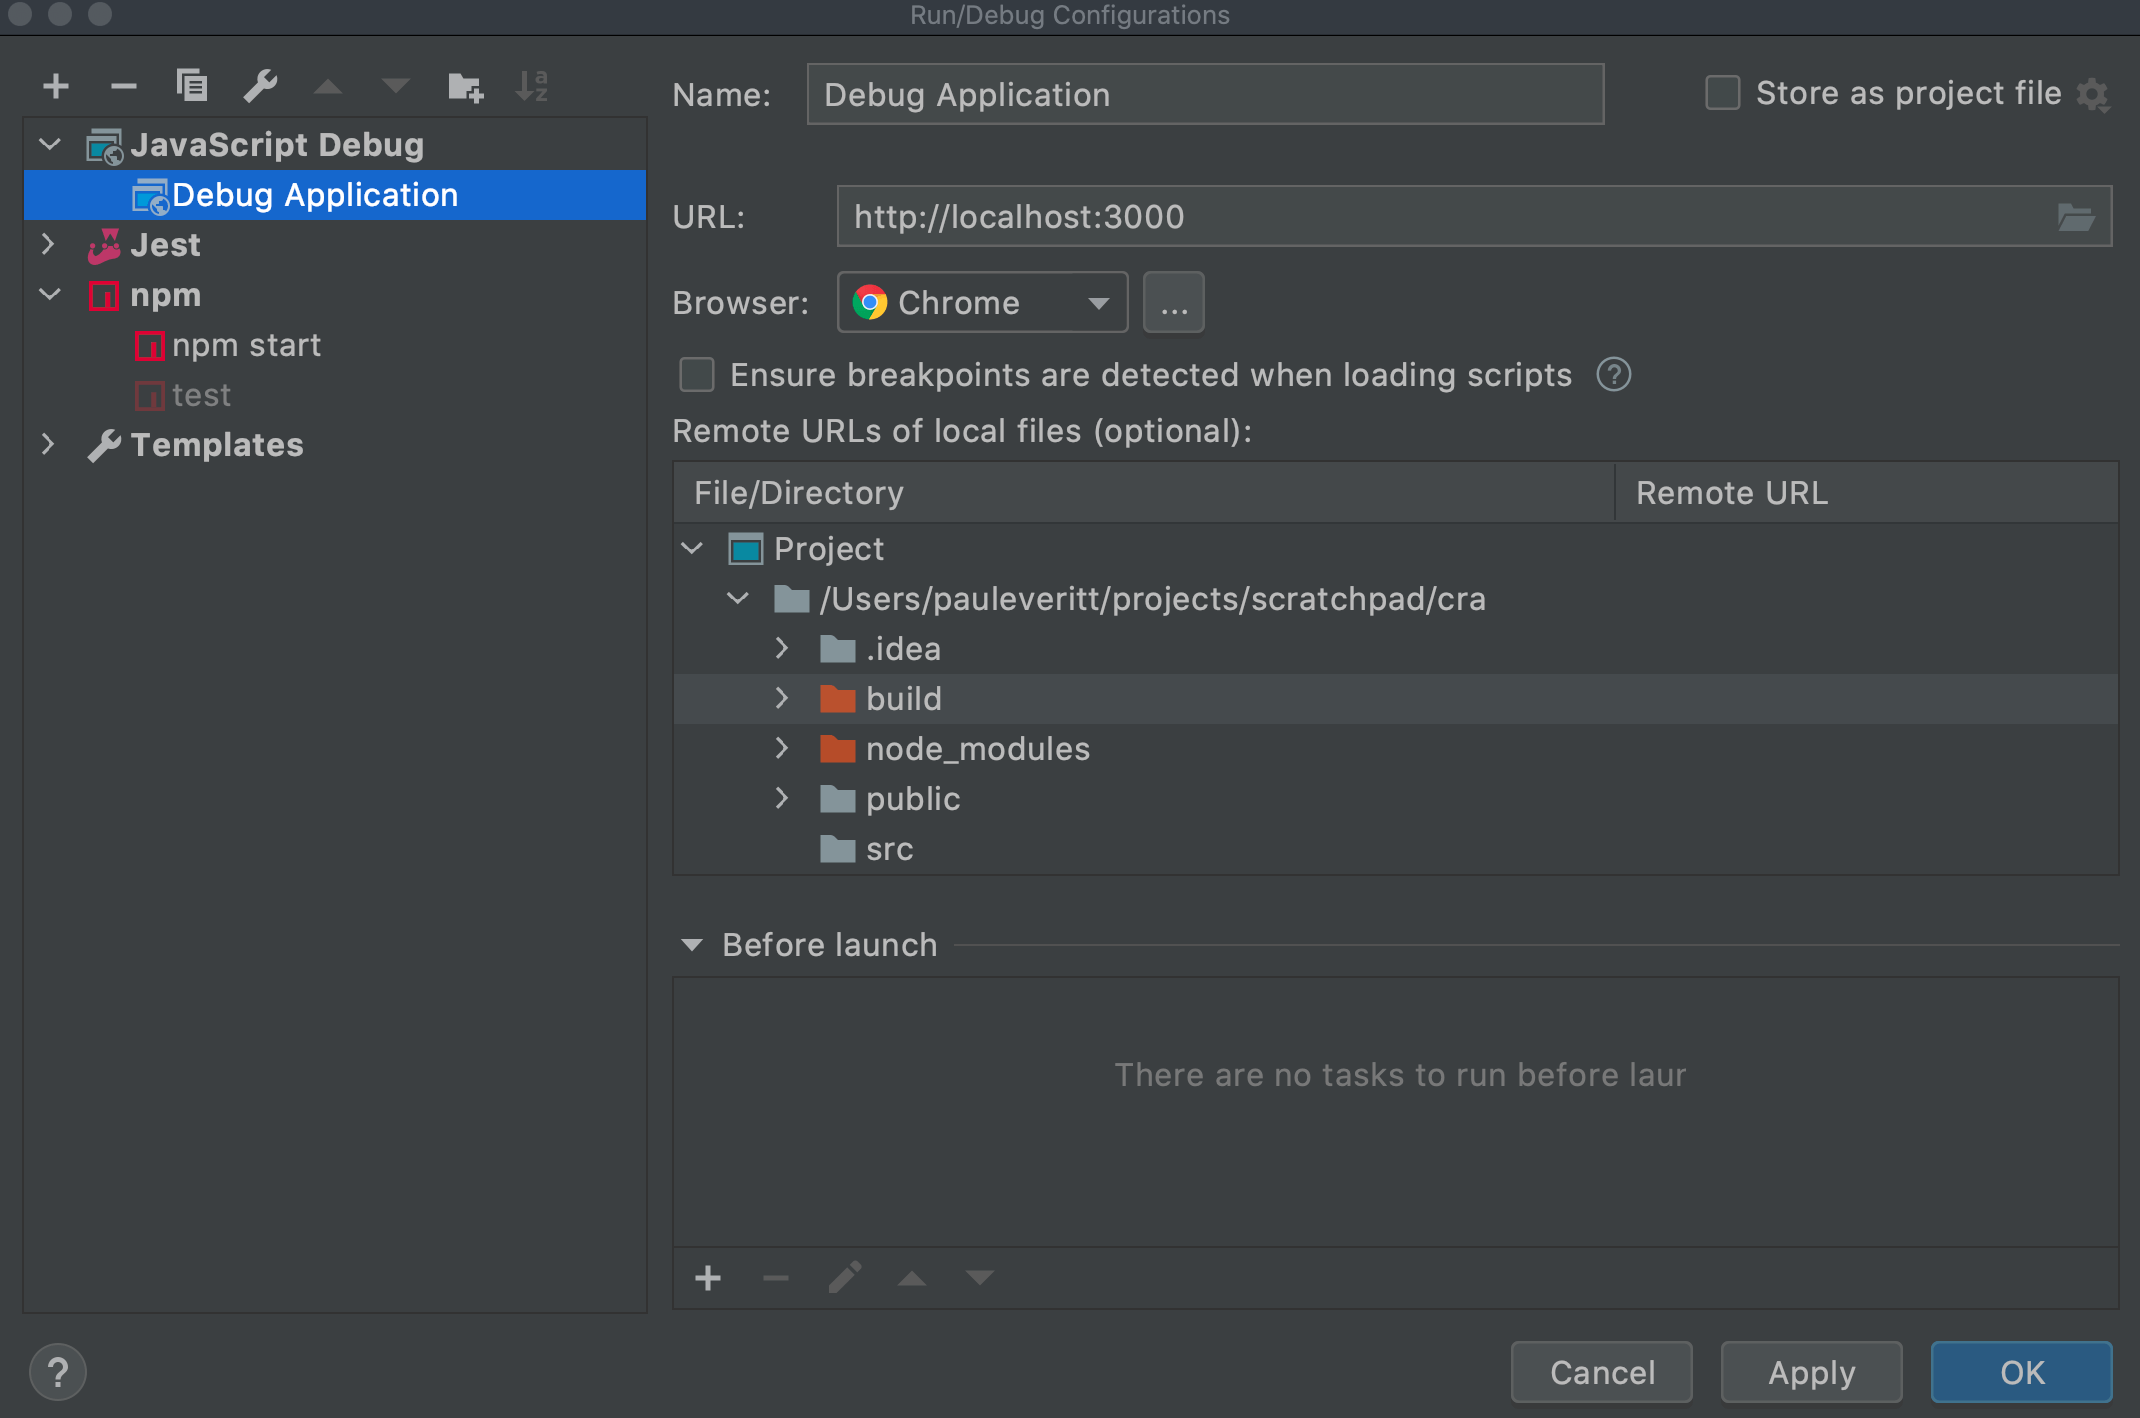Image resolution: width=2140 pixels, height=1418 pixels.
Task: Select the Jest configuration group
Action: [166, 244]
